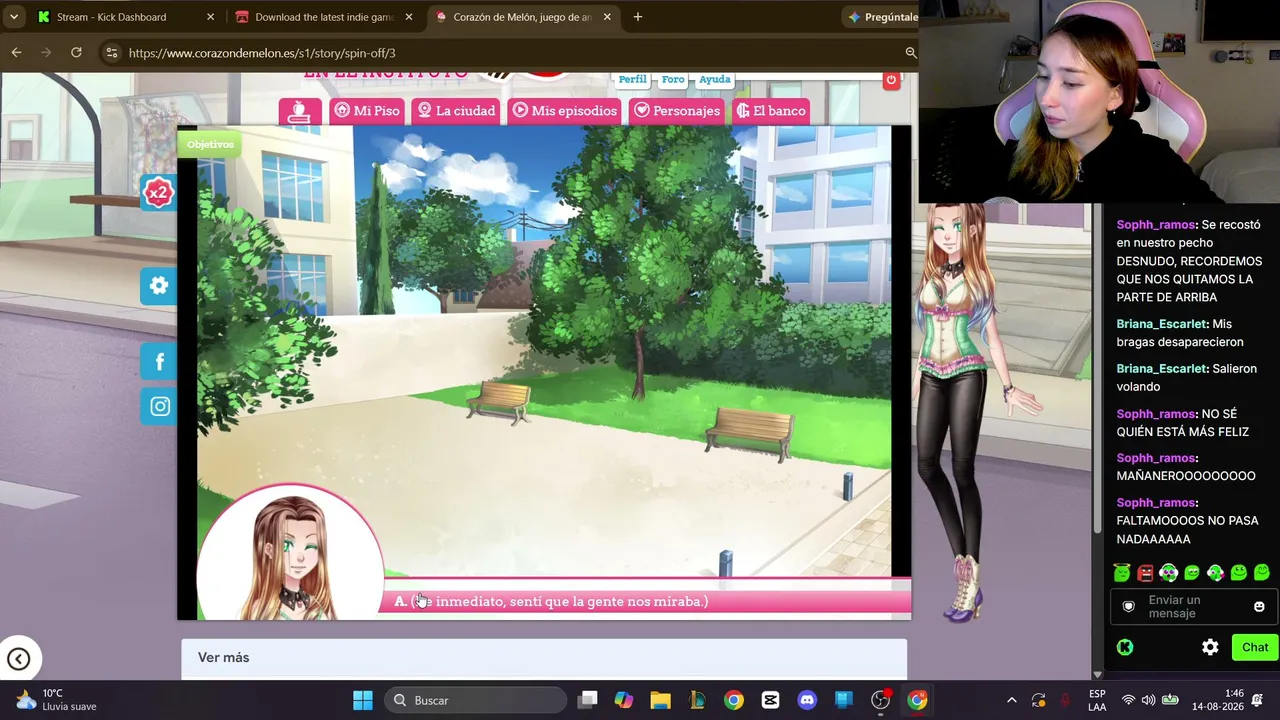Viewport: 1280px width, 720px height.
Task: Go to La ciudad menu
Action: click(456, 111)
